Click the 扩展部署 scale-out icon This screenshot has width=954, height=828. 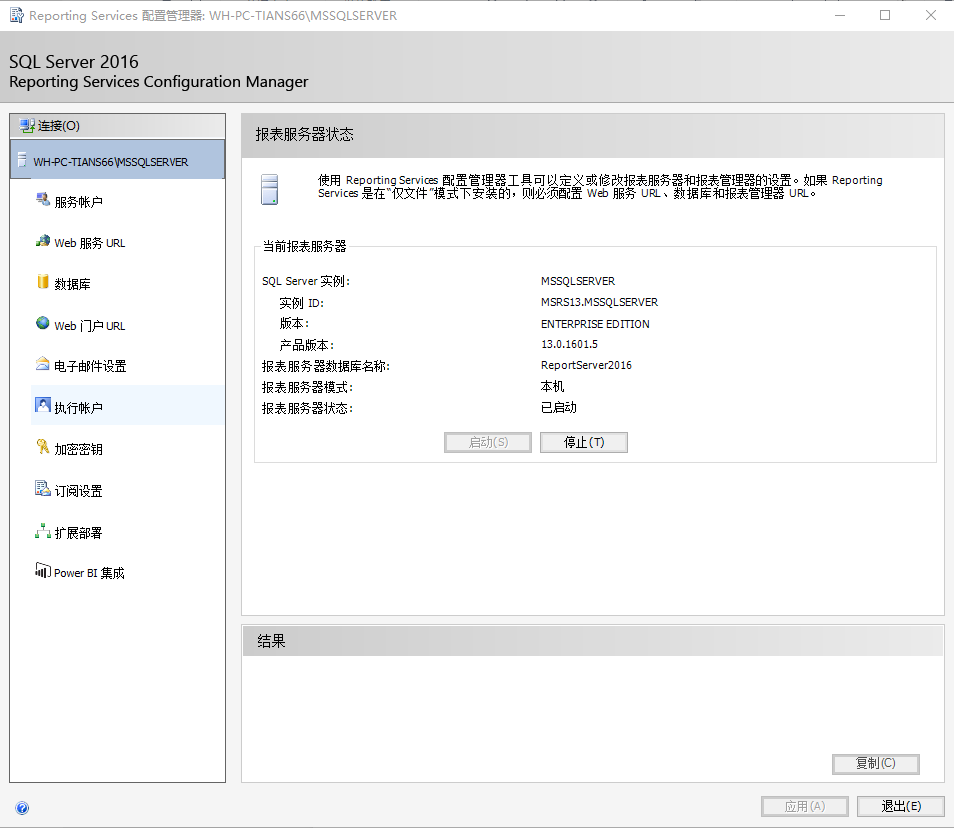(x=43, y=531)
